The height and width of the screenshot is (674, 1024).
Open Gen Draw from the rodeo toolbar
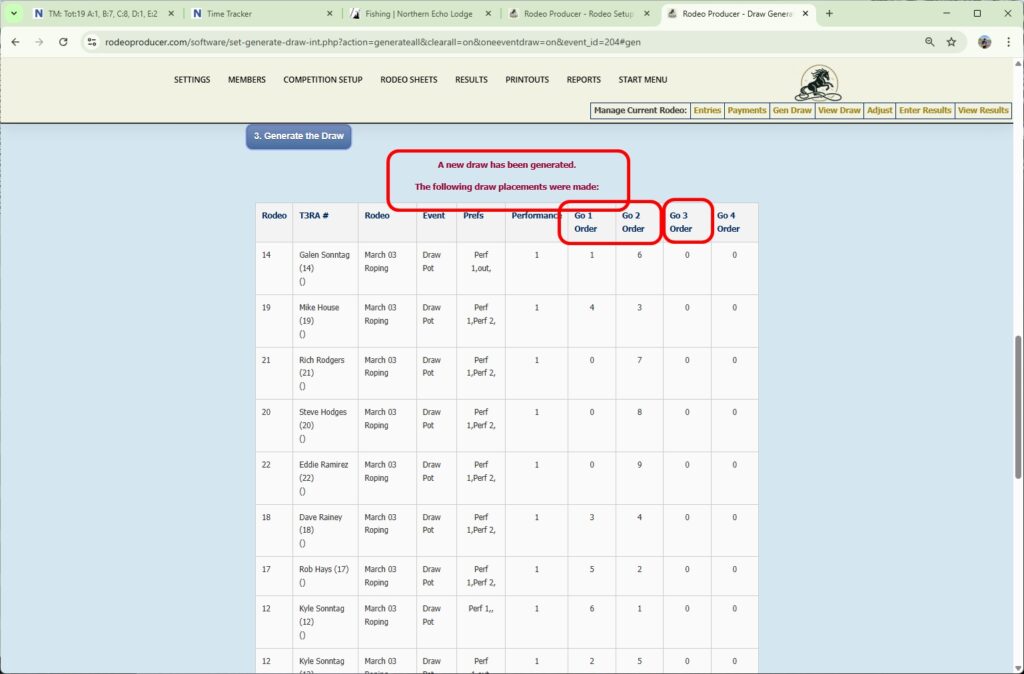tap(791, 110)
